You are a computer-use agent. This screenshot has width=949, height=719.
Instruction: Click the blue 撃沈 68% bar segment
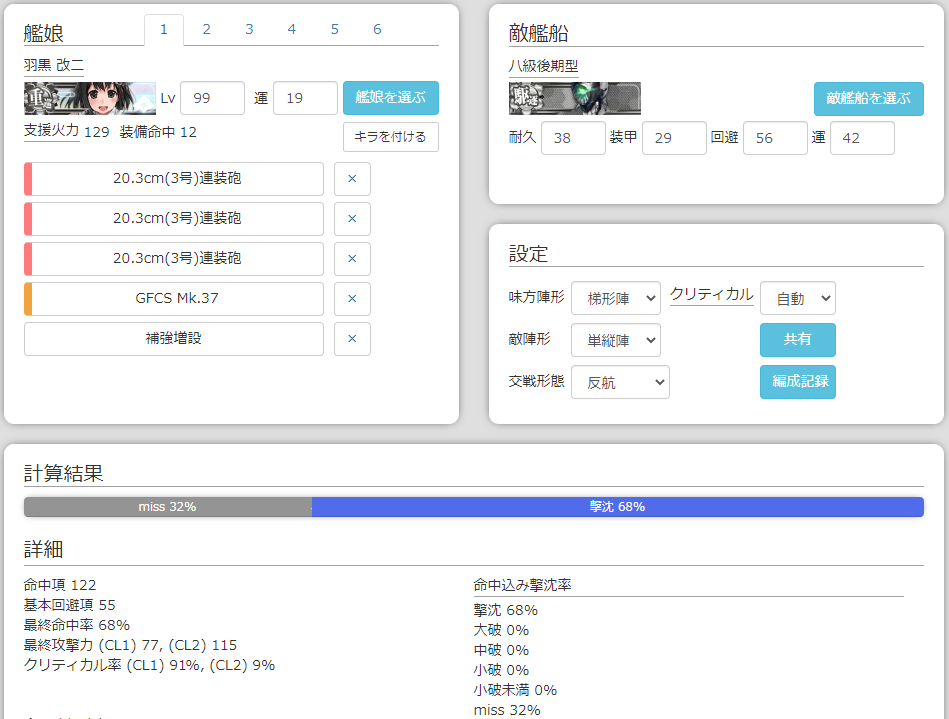(x=617, y=507)
